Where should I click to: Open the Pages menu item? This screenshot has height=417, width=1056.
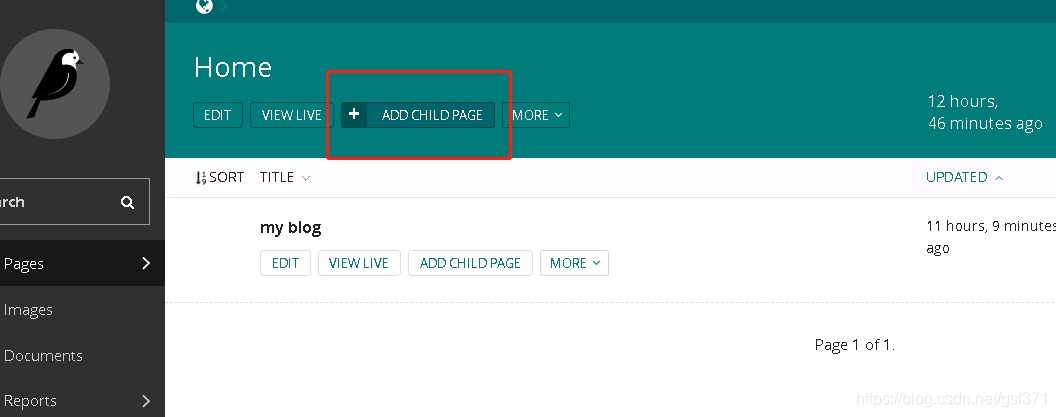pyautogui.click(x=82, y=263)
